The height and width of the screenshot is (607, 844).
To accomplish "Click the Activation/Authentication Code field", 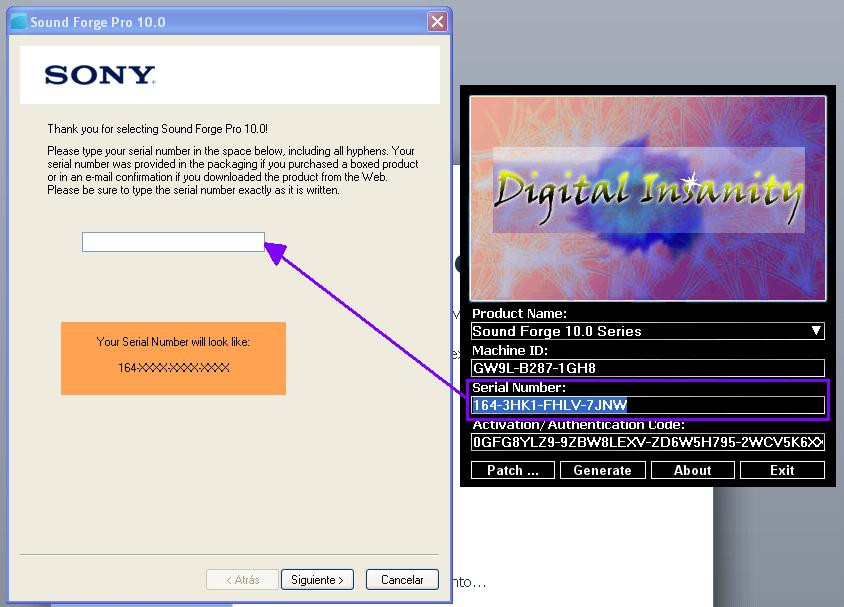I will click(648, 442).
